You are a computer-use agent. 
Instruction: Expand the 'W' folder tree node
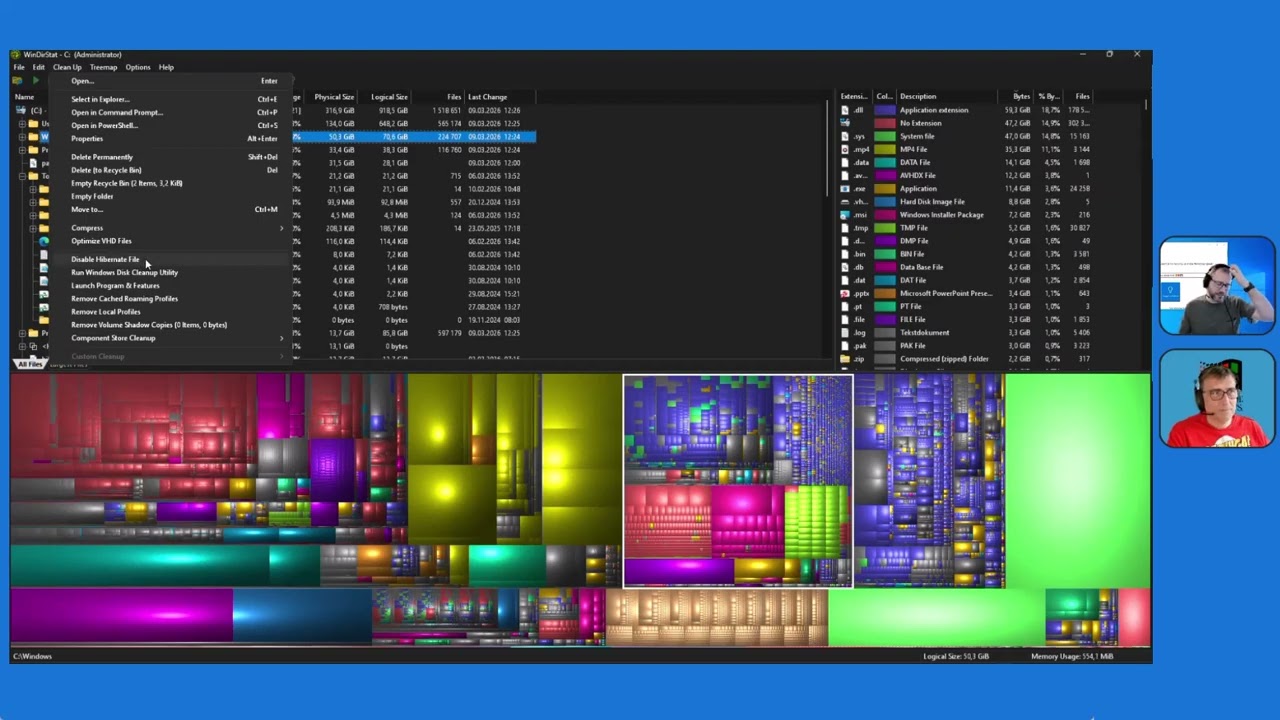(22, 136)
